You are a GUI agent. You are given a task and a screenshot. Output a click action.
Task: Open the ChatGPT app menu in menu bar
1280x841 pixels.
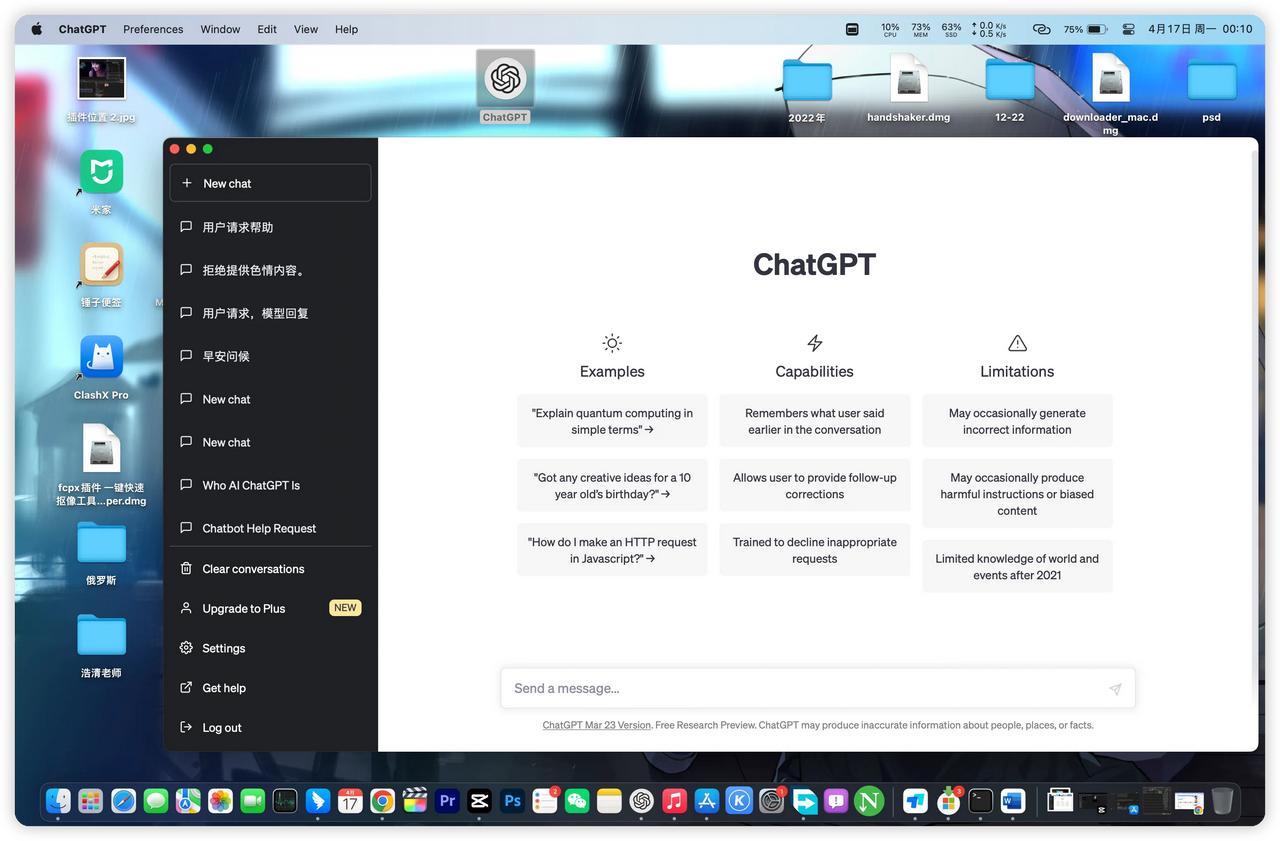point(82,29)
